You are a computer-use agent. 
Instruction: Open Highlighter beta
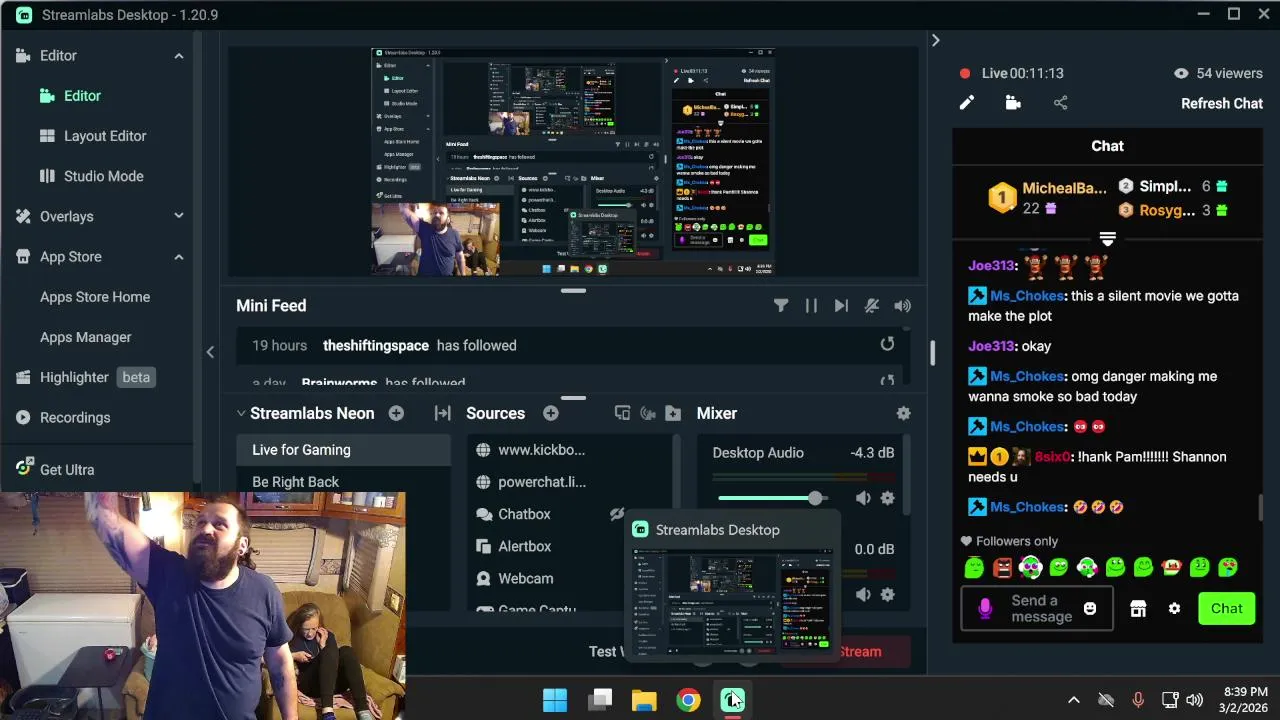coord(84,377)
